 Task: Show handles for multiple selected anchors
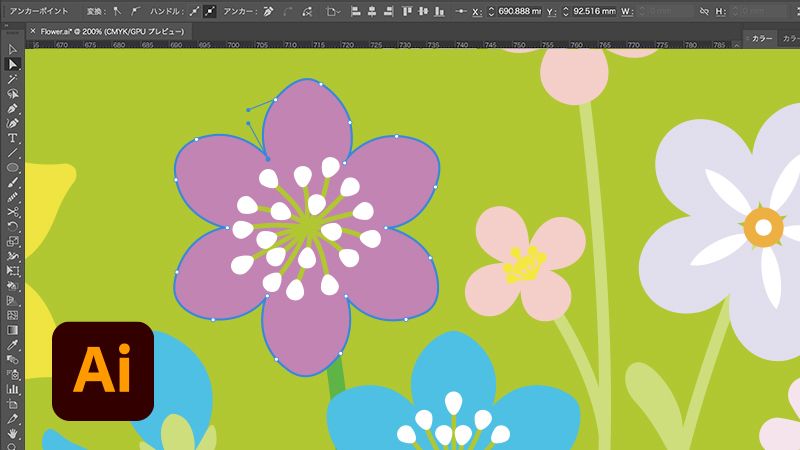click(194, 11)
